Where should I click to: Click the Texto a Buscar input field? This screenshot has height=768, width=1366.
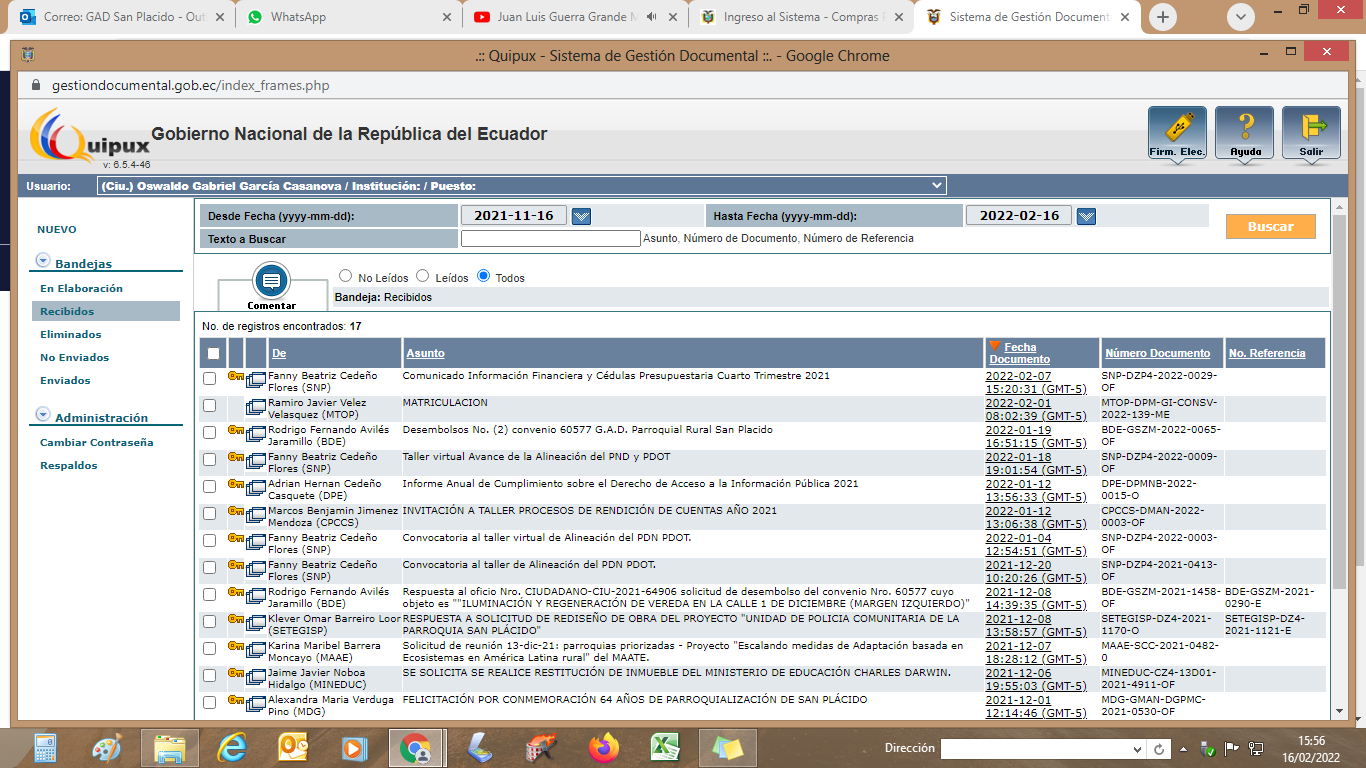(550, 239)
